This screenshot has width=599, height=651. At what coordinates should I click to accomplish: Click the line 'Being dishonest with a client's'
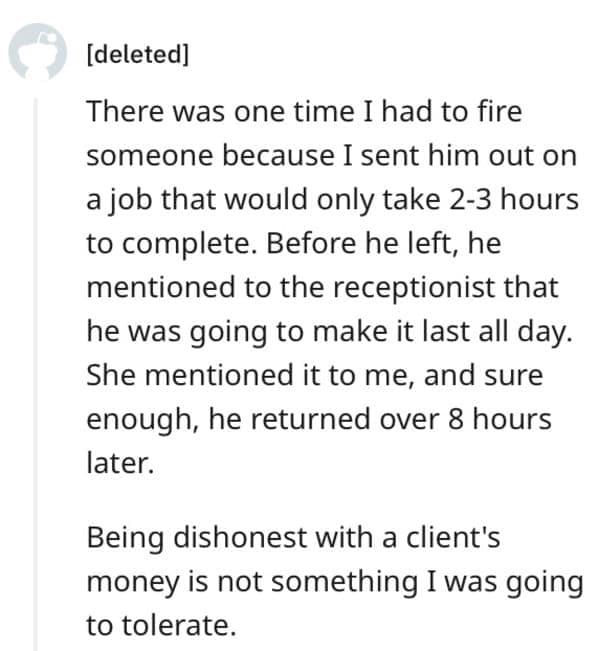click(x=293, y=537)
